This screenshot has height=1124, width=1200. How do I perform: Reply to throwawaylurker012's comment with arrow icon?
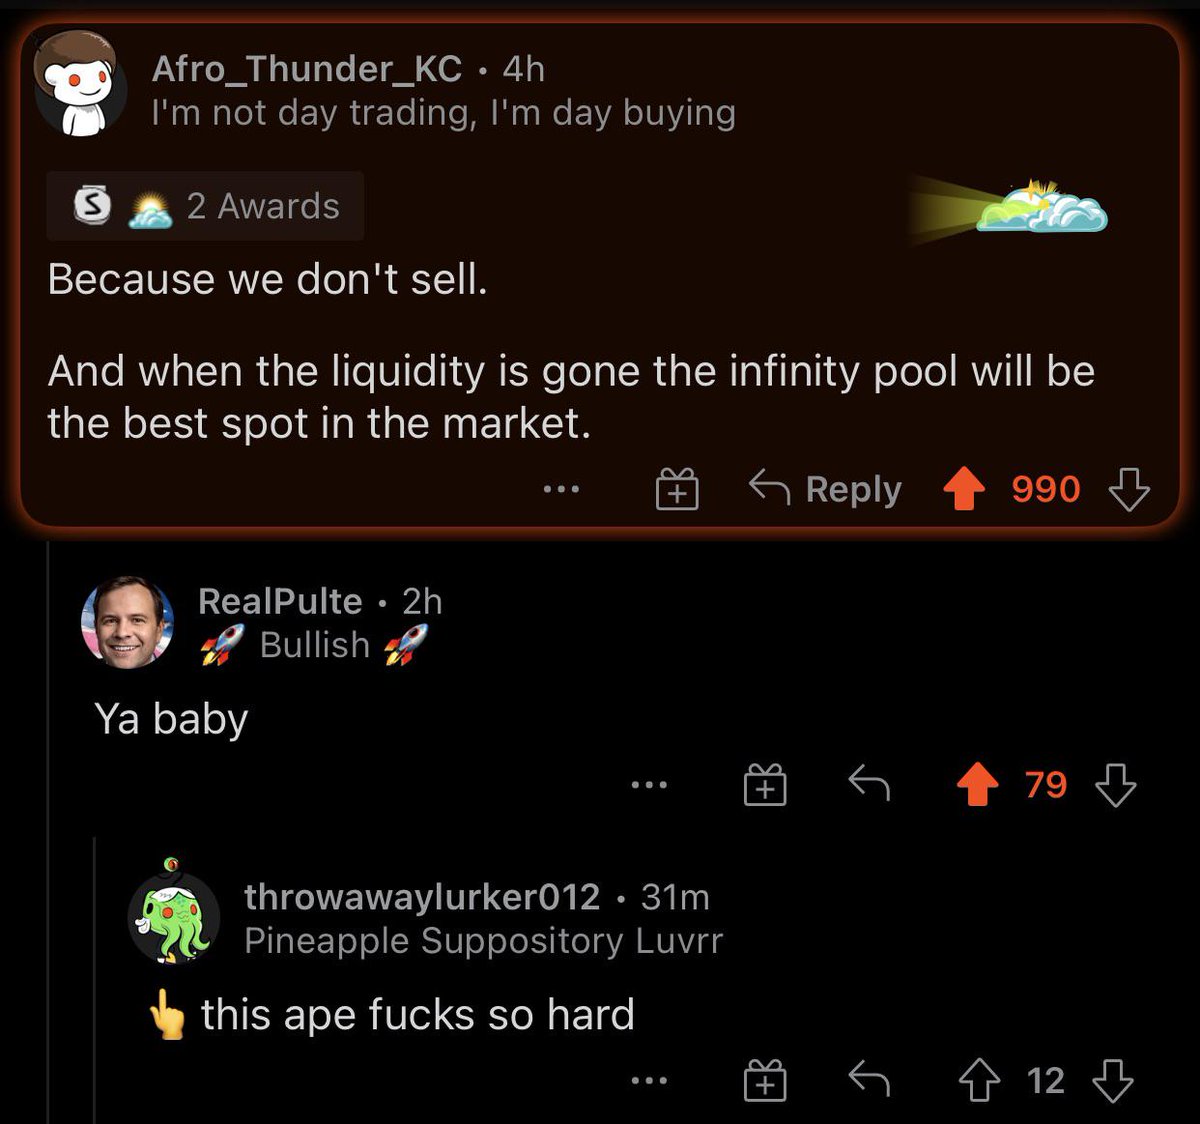pyautogui.click(x=868, y=1081)
